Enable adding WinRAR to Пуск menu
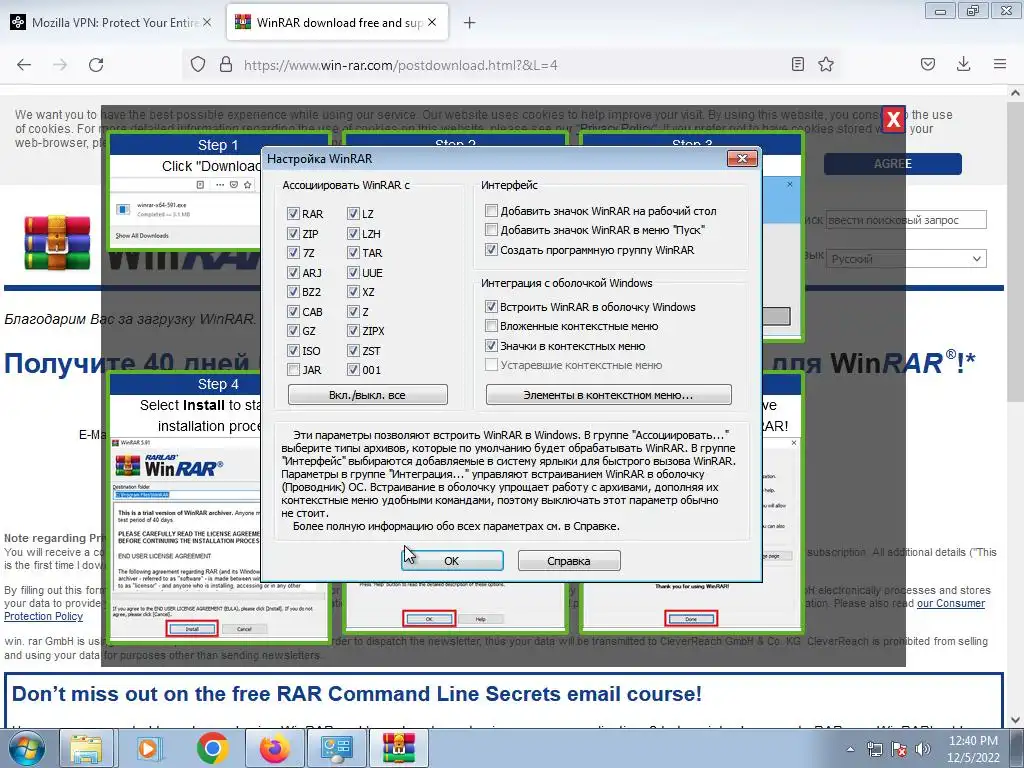The width and height of the screenshot is (1024, 768). [491, 230]
